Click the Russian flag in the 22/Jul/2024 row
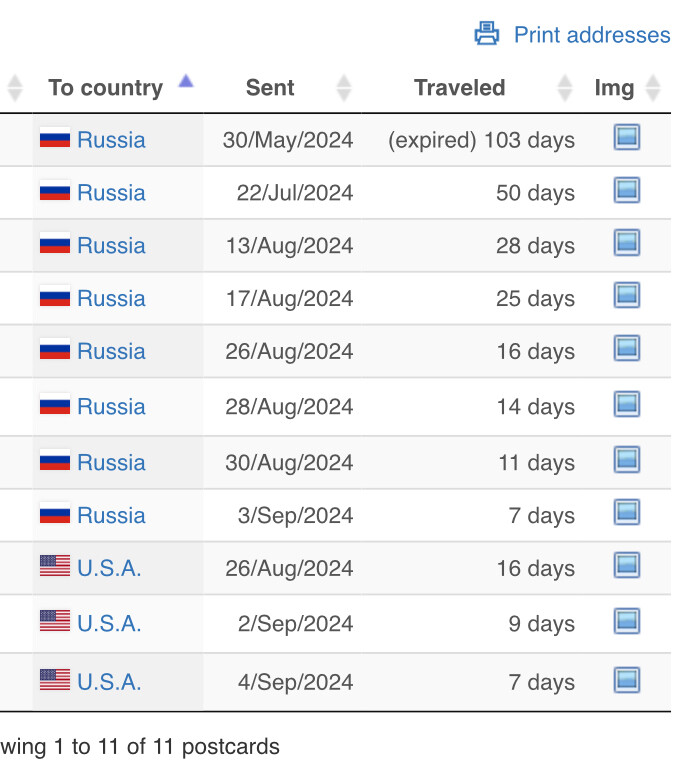The image size is (686, 779). (55, 192)
